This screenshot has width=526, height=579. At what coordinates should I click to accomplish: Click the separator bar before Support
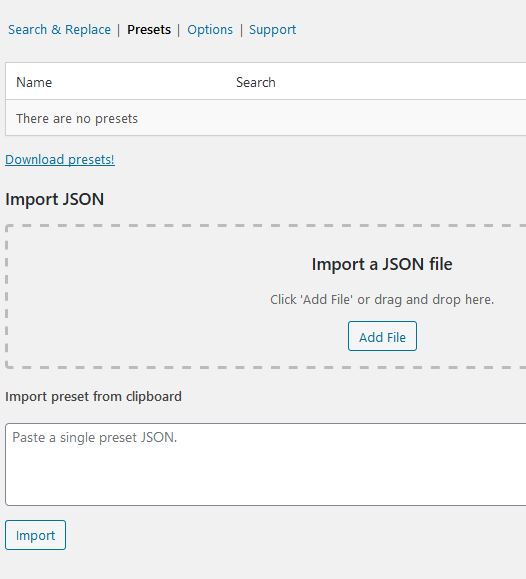coord(241,30)
